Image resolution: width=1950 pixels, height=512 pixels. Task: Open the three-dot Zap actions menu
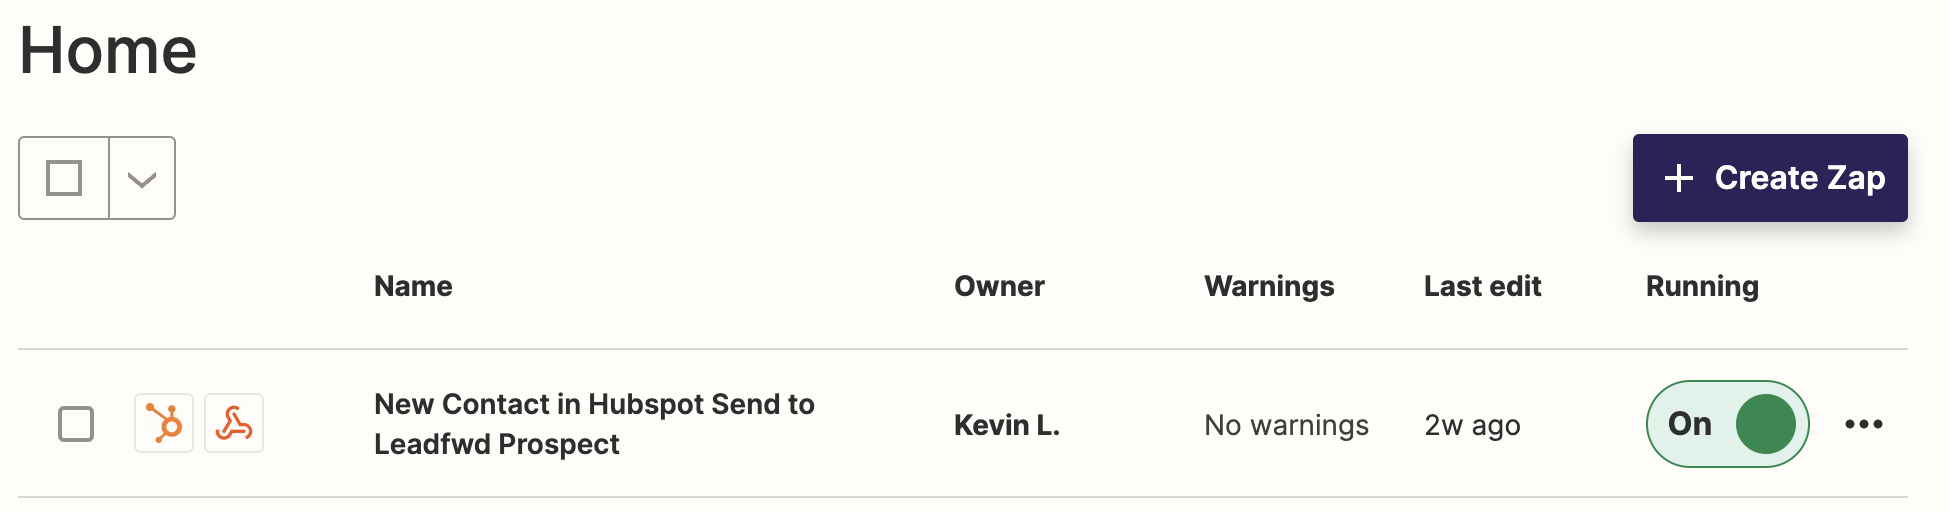click(x=1864, y=424)
